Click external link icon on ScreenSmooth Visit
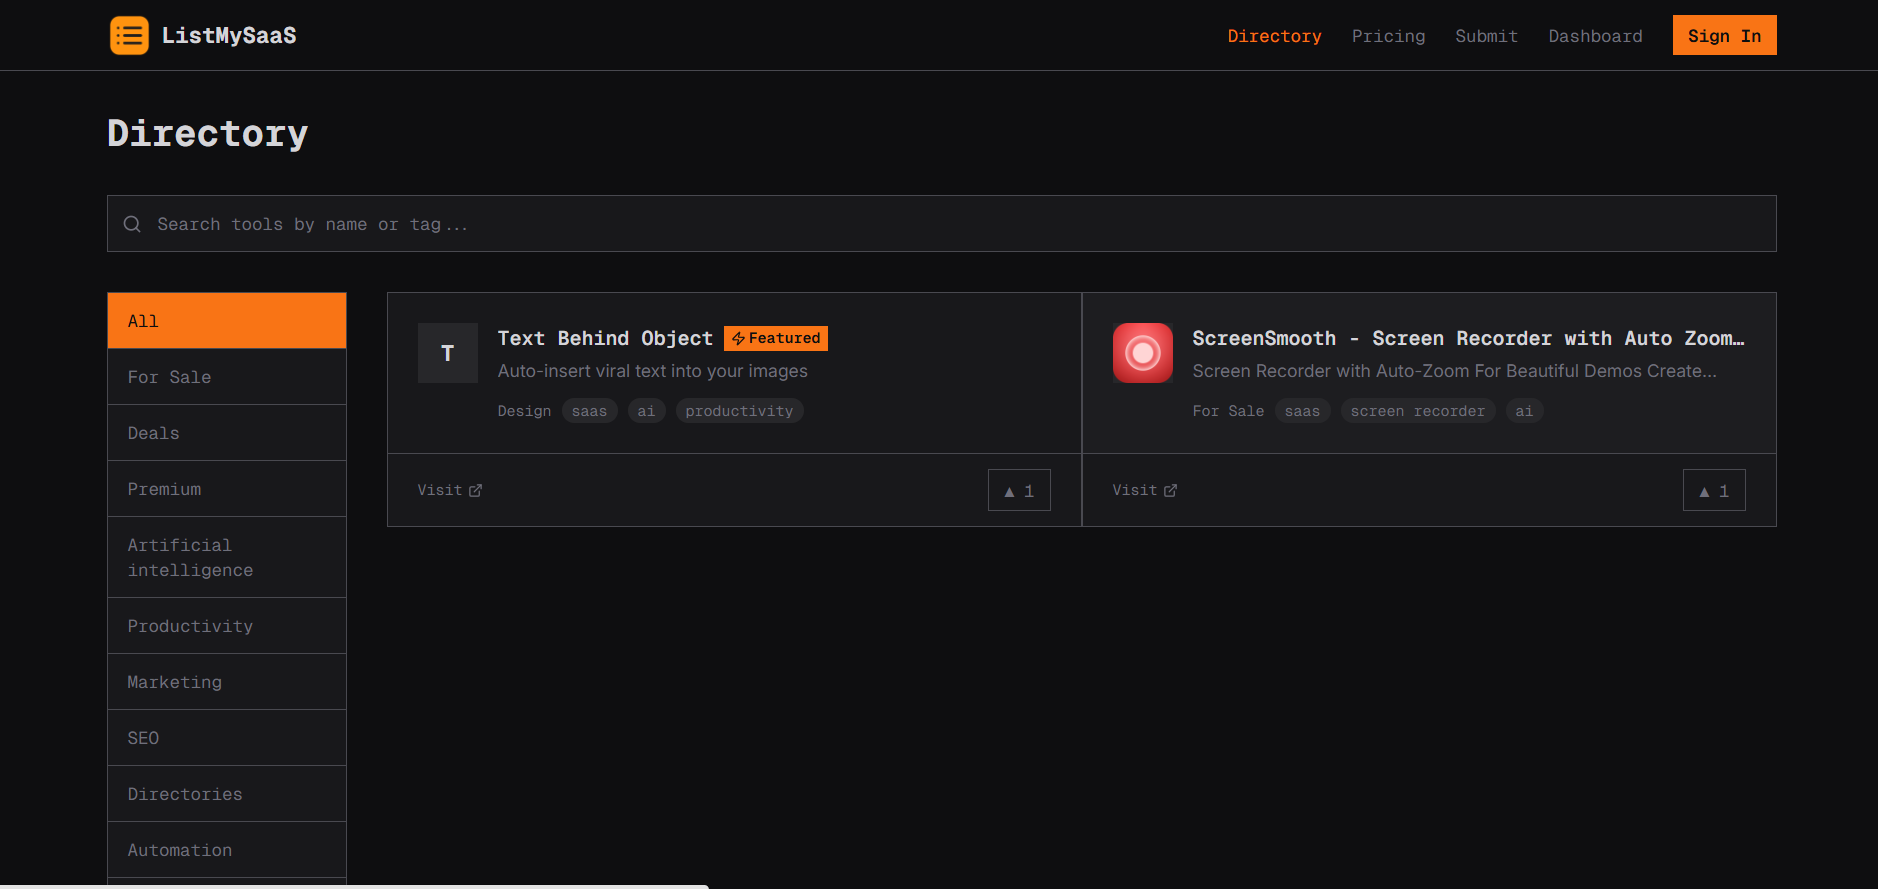The image size is (1878, 889). click(1171, 490)
